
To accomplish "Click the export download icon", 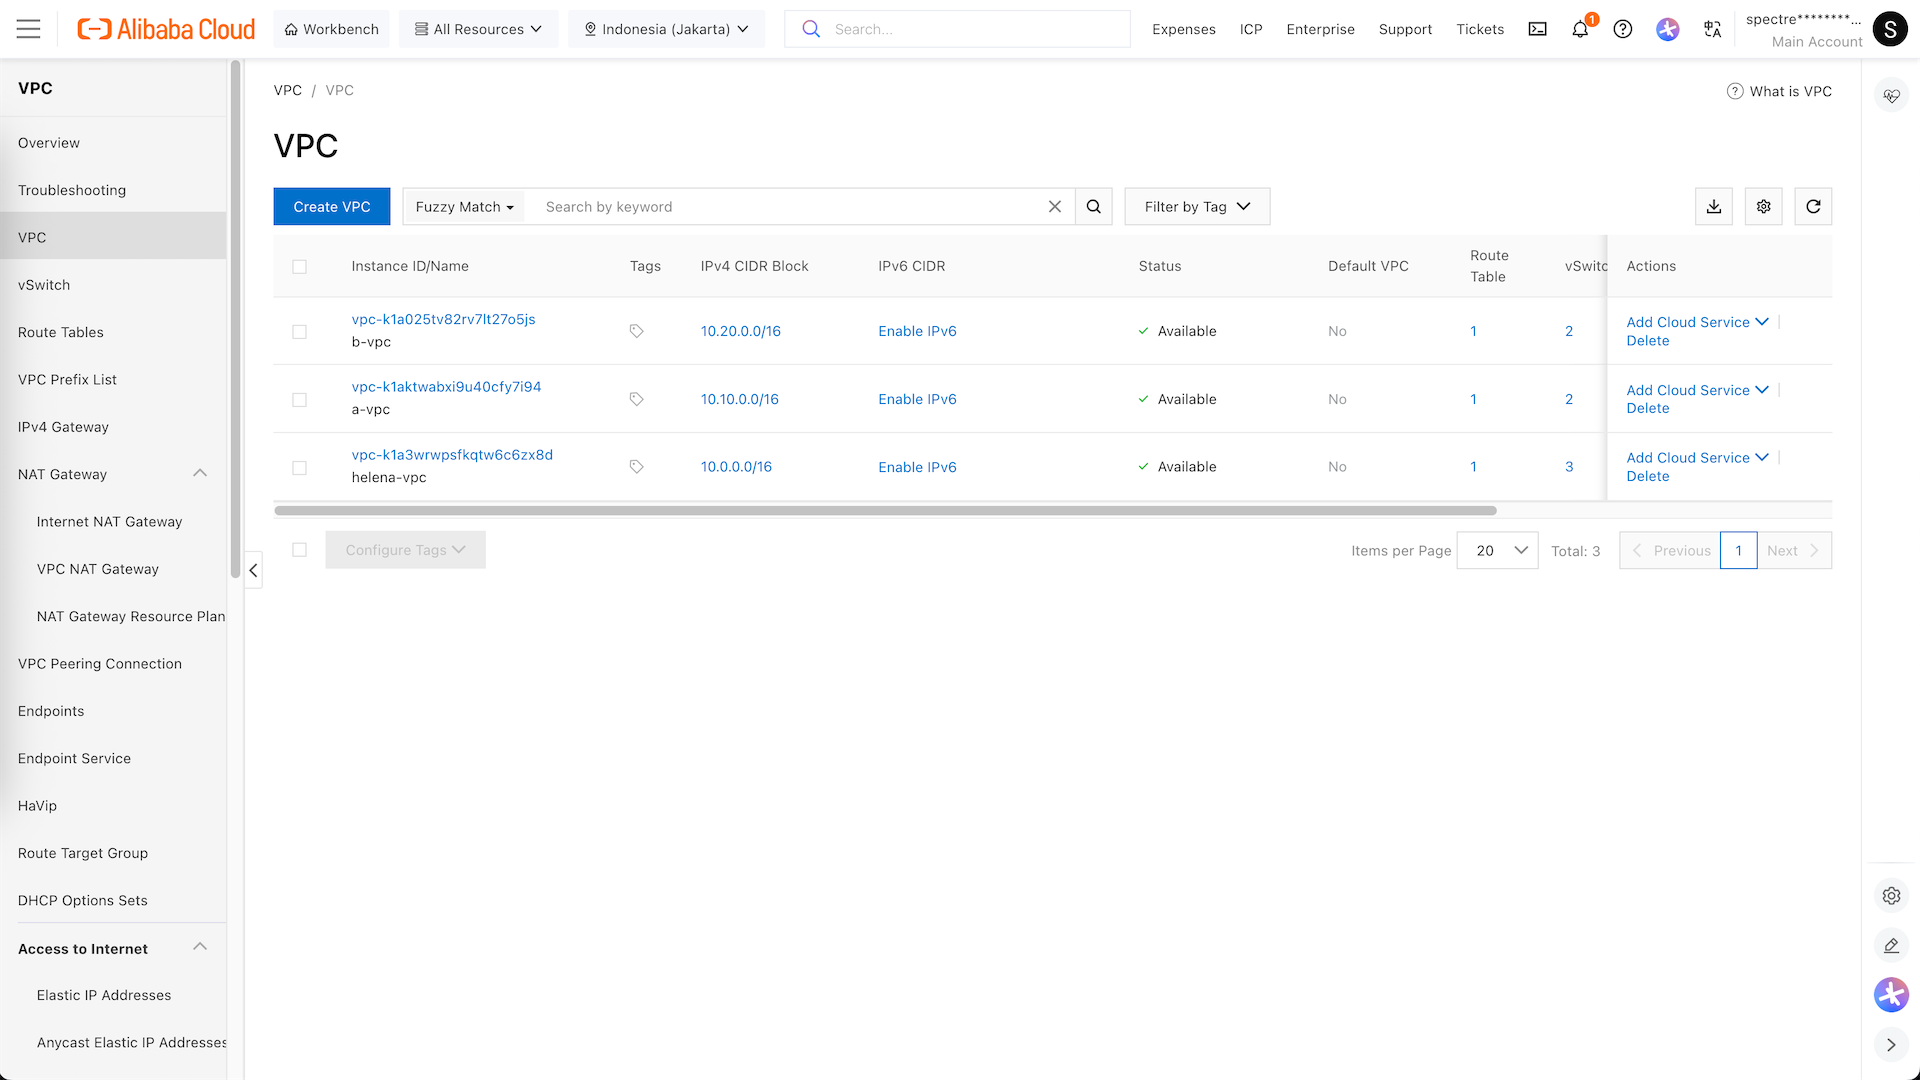I will click(x=1713, y=207).
